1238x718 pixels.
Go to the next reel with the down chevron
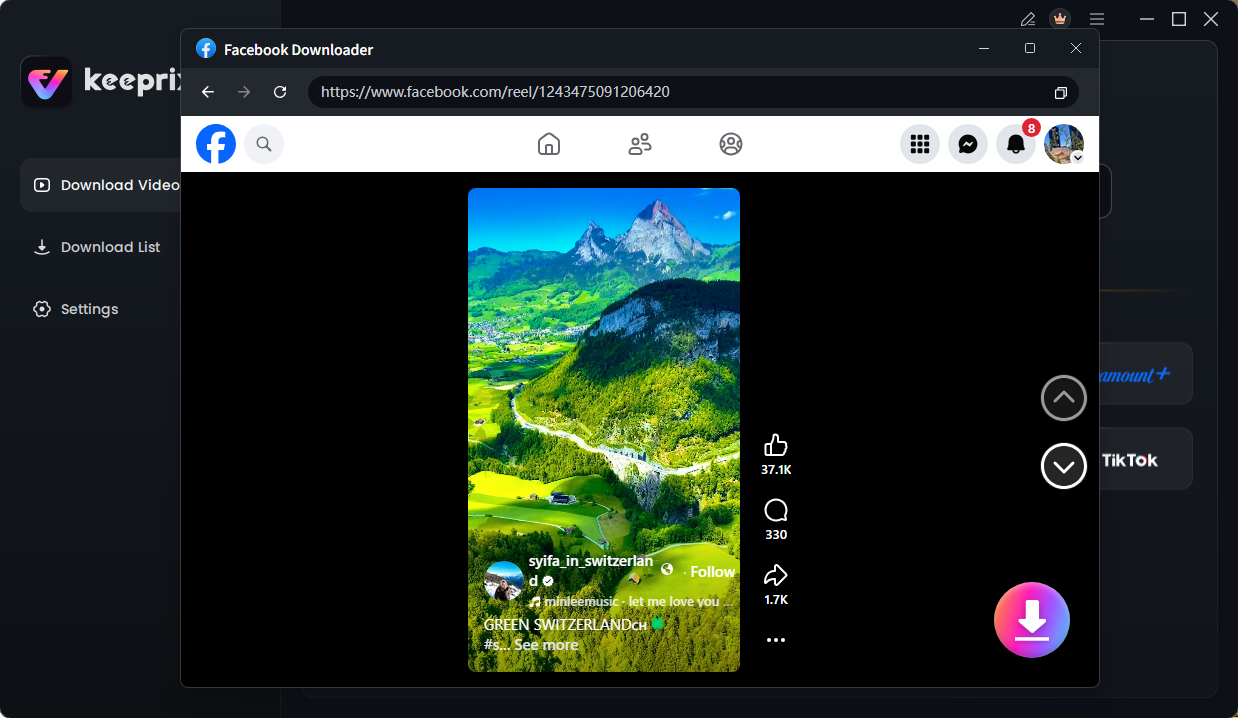(1063, 466)
